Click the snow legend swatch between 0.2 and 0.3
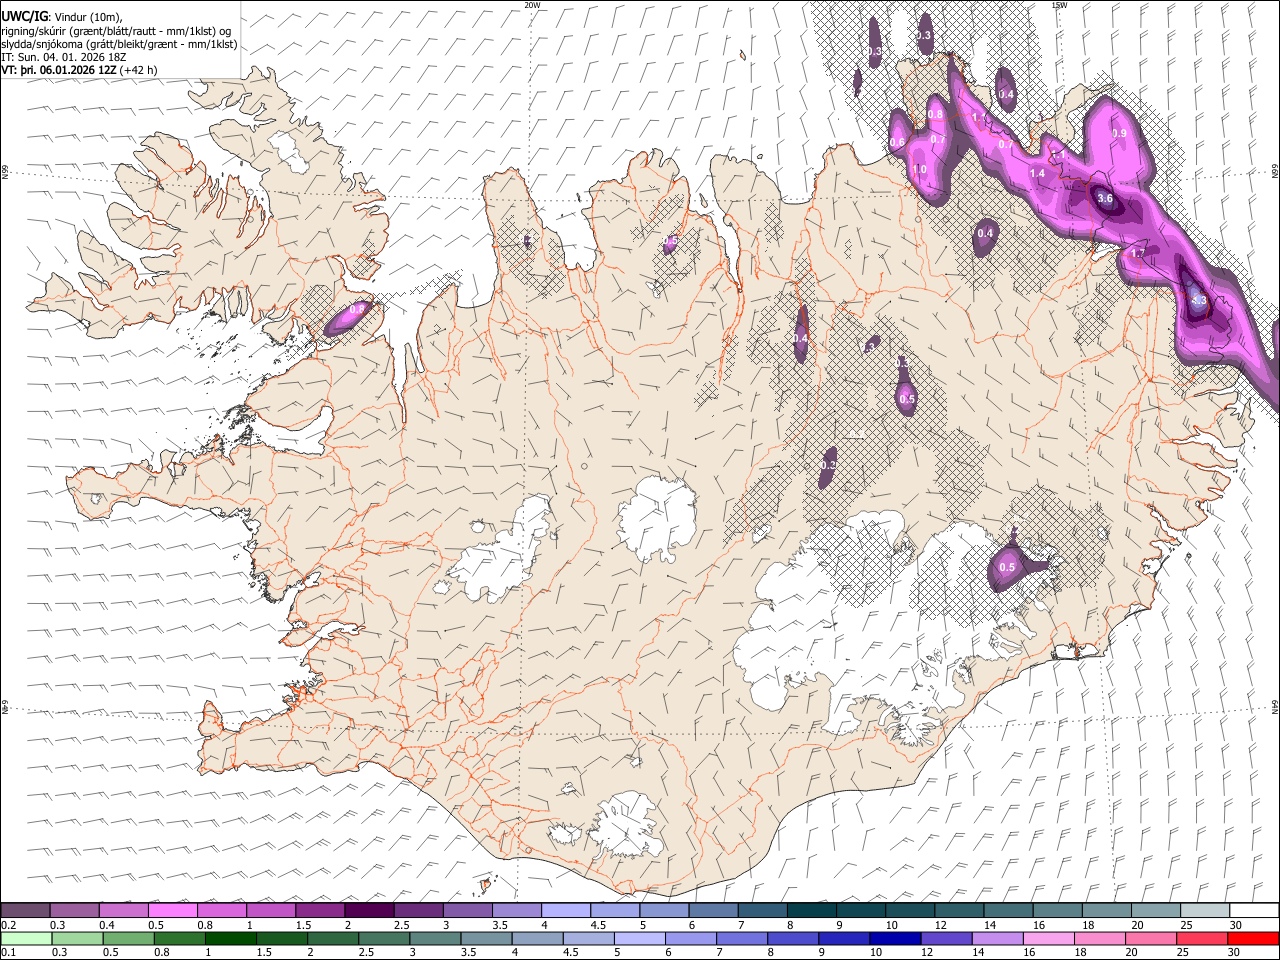The width and height of the screenshot is (1280, 960). [x=25, y=910]
